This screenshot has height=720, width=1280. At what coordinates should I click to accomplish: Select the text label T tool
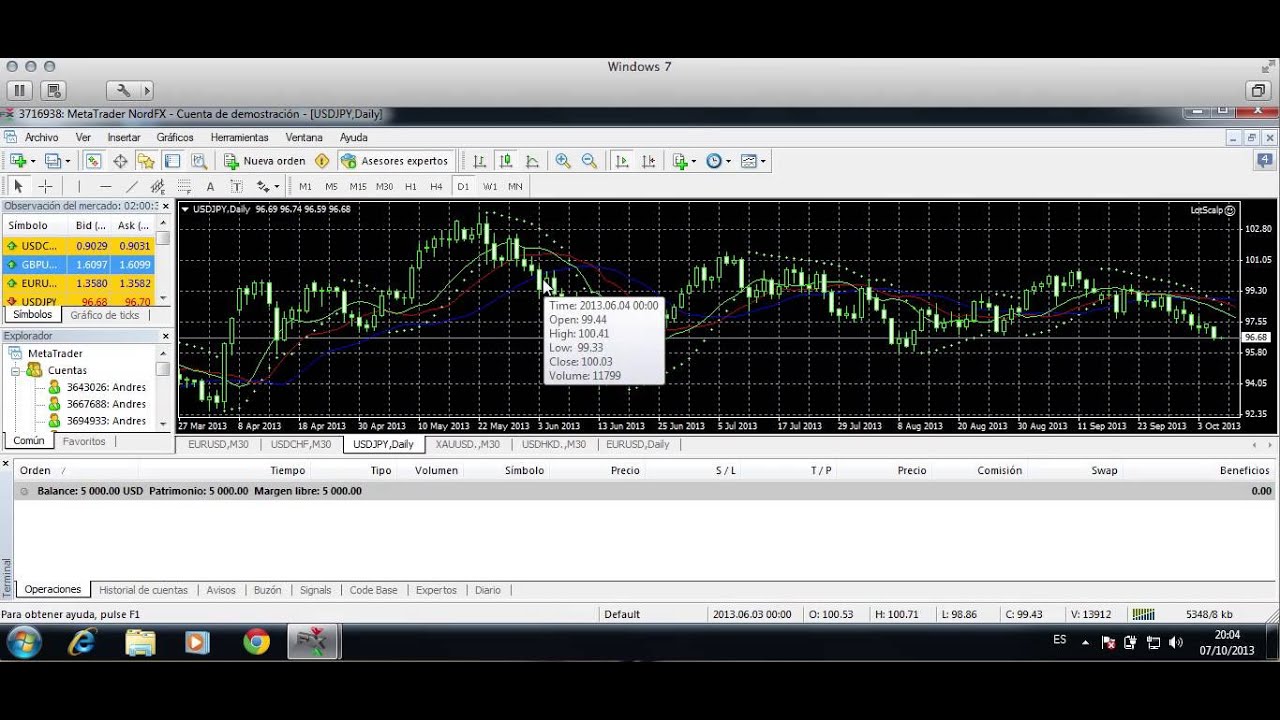tap(236, 186)
